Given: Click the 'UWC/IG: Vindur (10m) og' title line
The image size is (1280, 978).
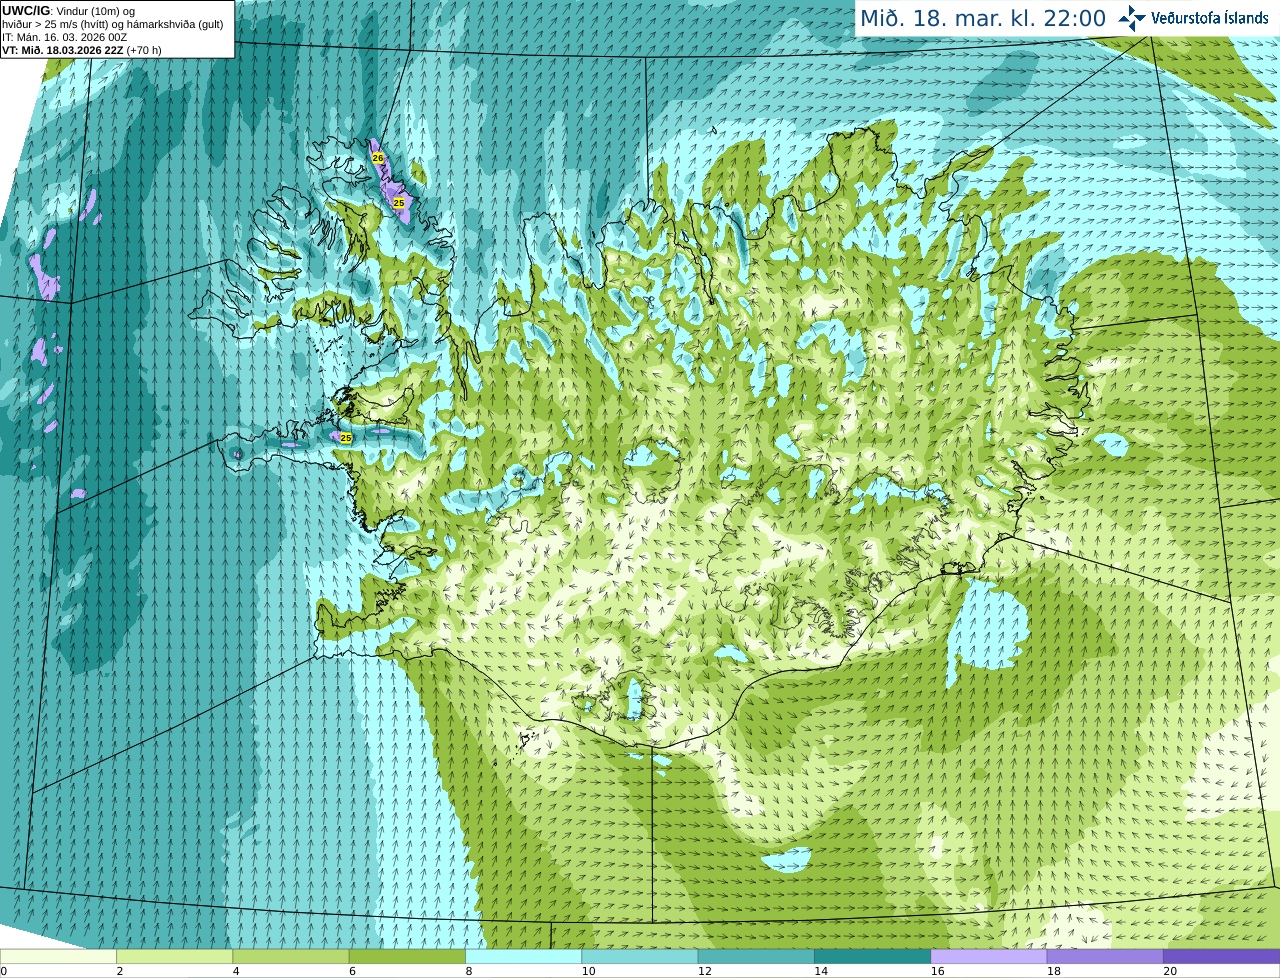Looking at the screenshot, I should pos(69,11).
